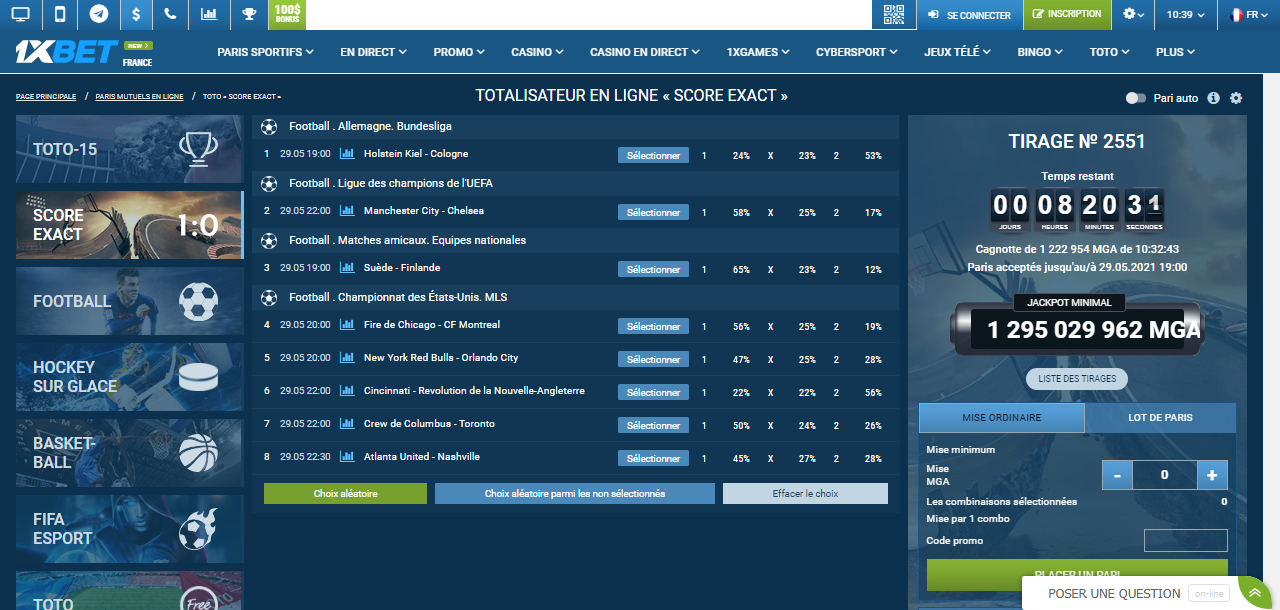Open stats icon for New York Red Bulls match

347,358
